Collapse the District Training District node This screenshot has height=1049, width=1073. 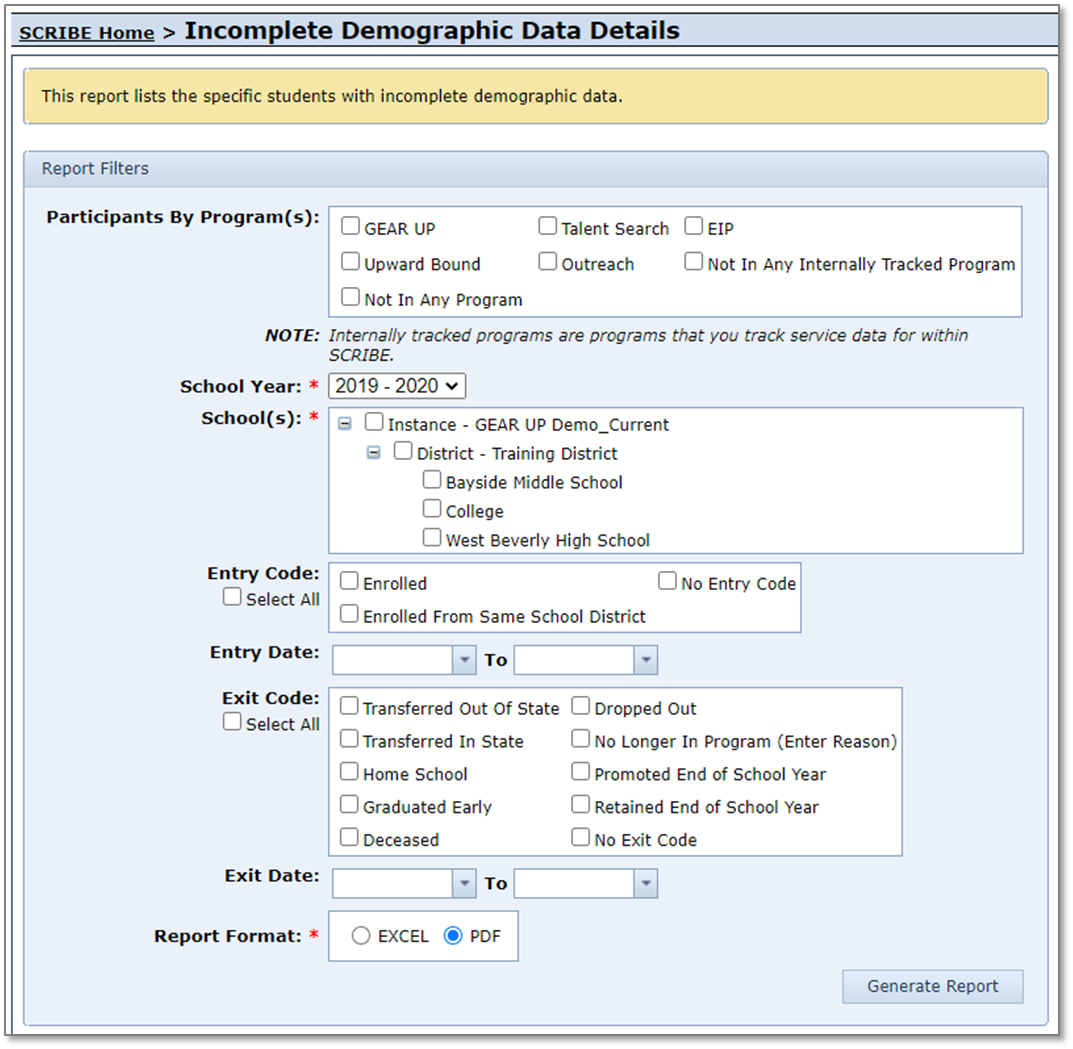pyautogui.click(x=374, y=453)
